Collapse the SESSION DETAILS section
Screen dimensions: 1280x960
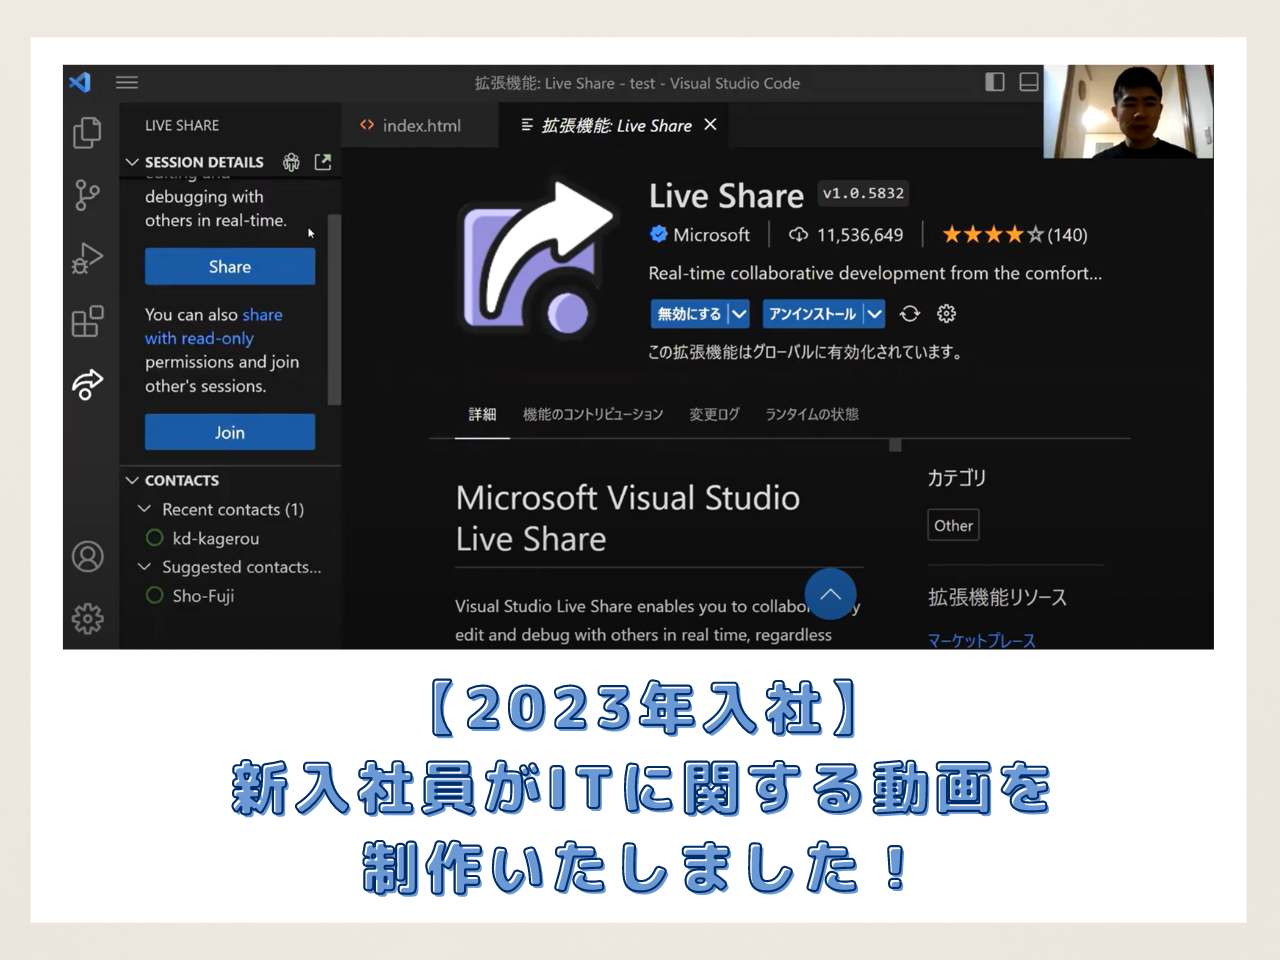(x=132, y=162)
